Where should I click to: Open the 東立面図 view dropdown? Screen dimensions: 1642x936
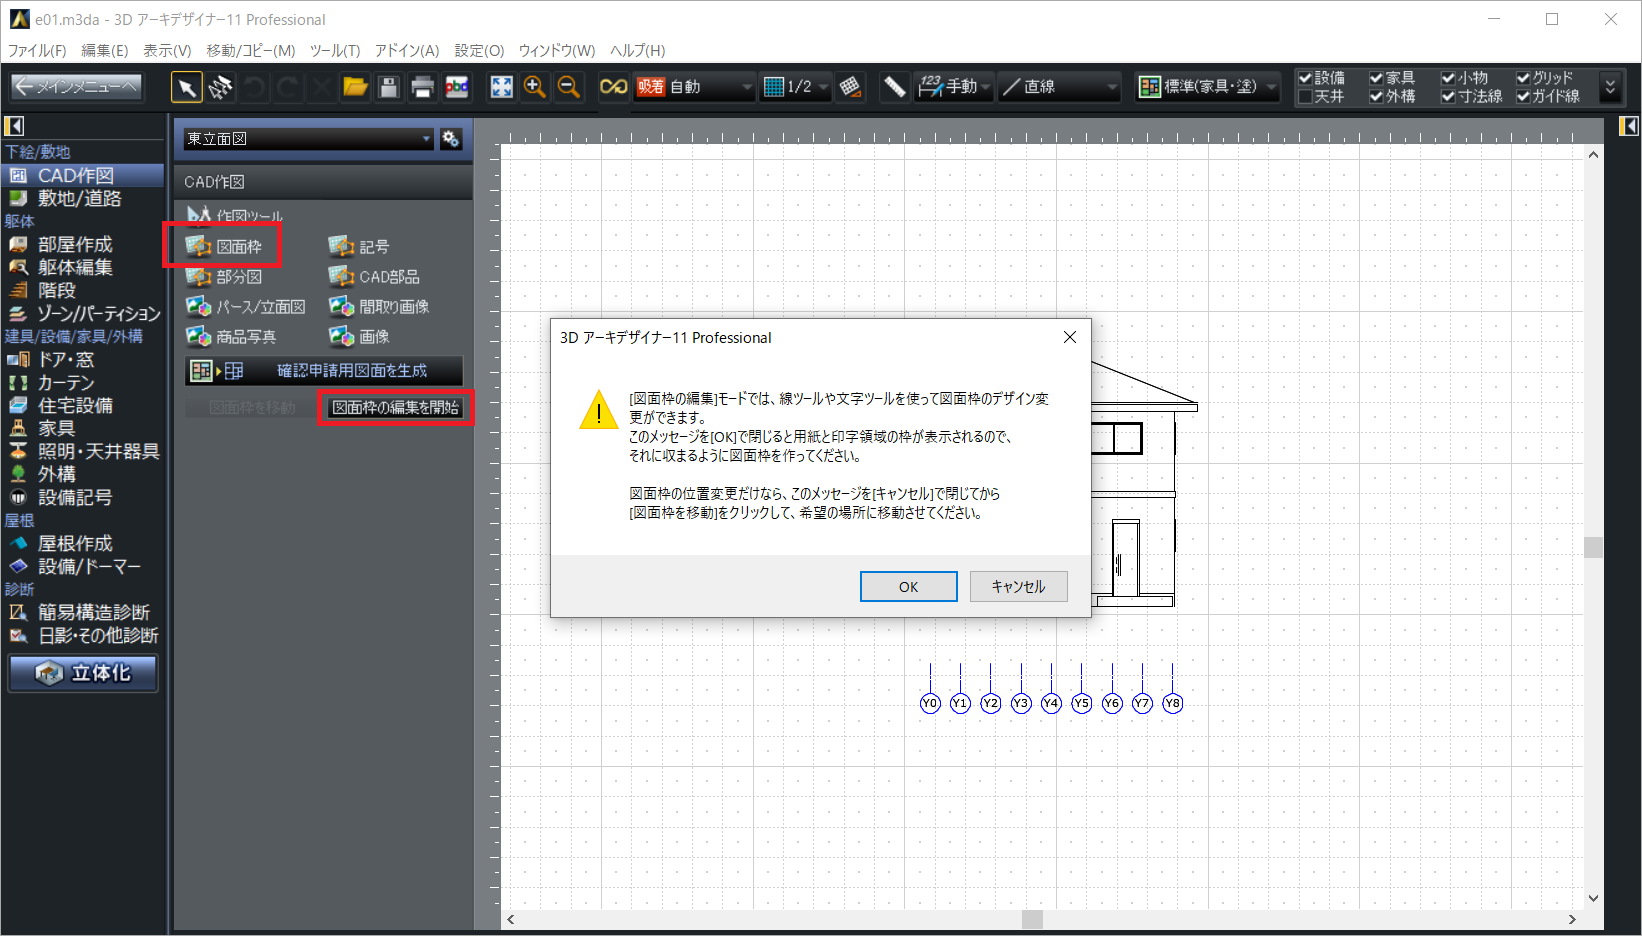(x=308, y=139)
